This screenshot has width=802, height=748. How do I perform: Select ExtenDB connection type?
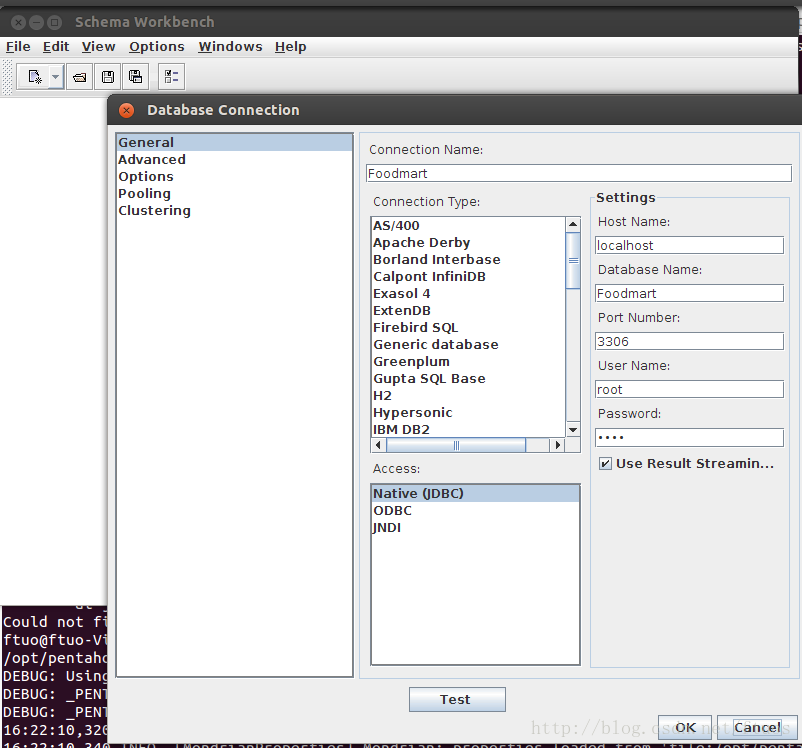tap(468, 311)
